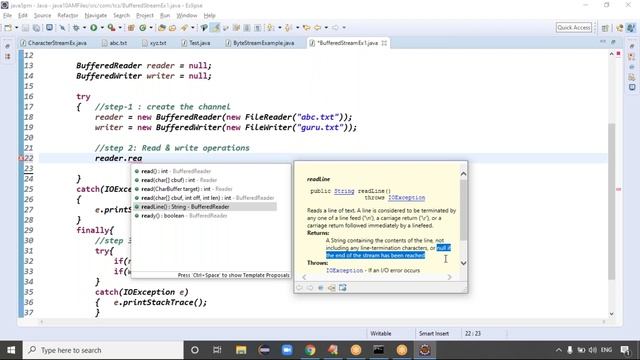Click the Previous Annotation toolbar icon
Image resolution: width=640 pixels, height=360 pixels.
click(289, 28)
